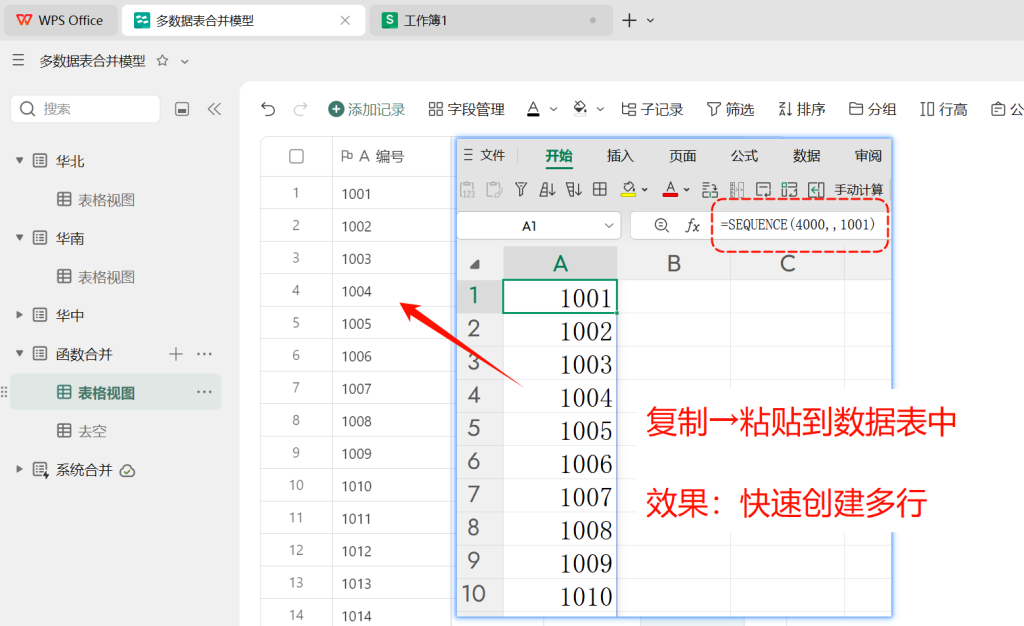The image size is (1024, 626).
Task: Open a new tab with plus button
Action: (629, 20)
